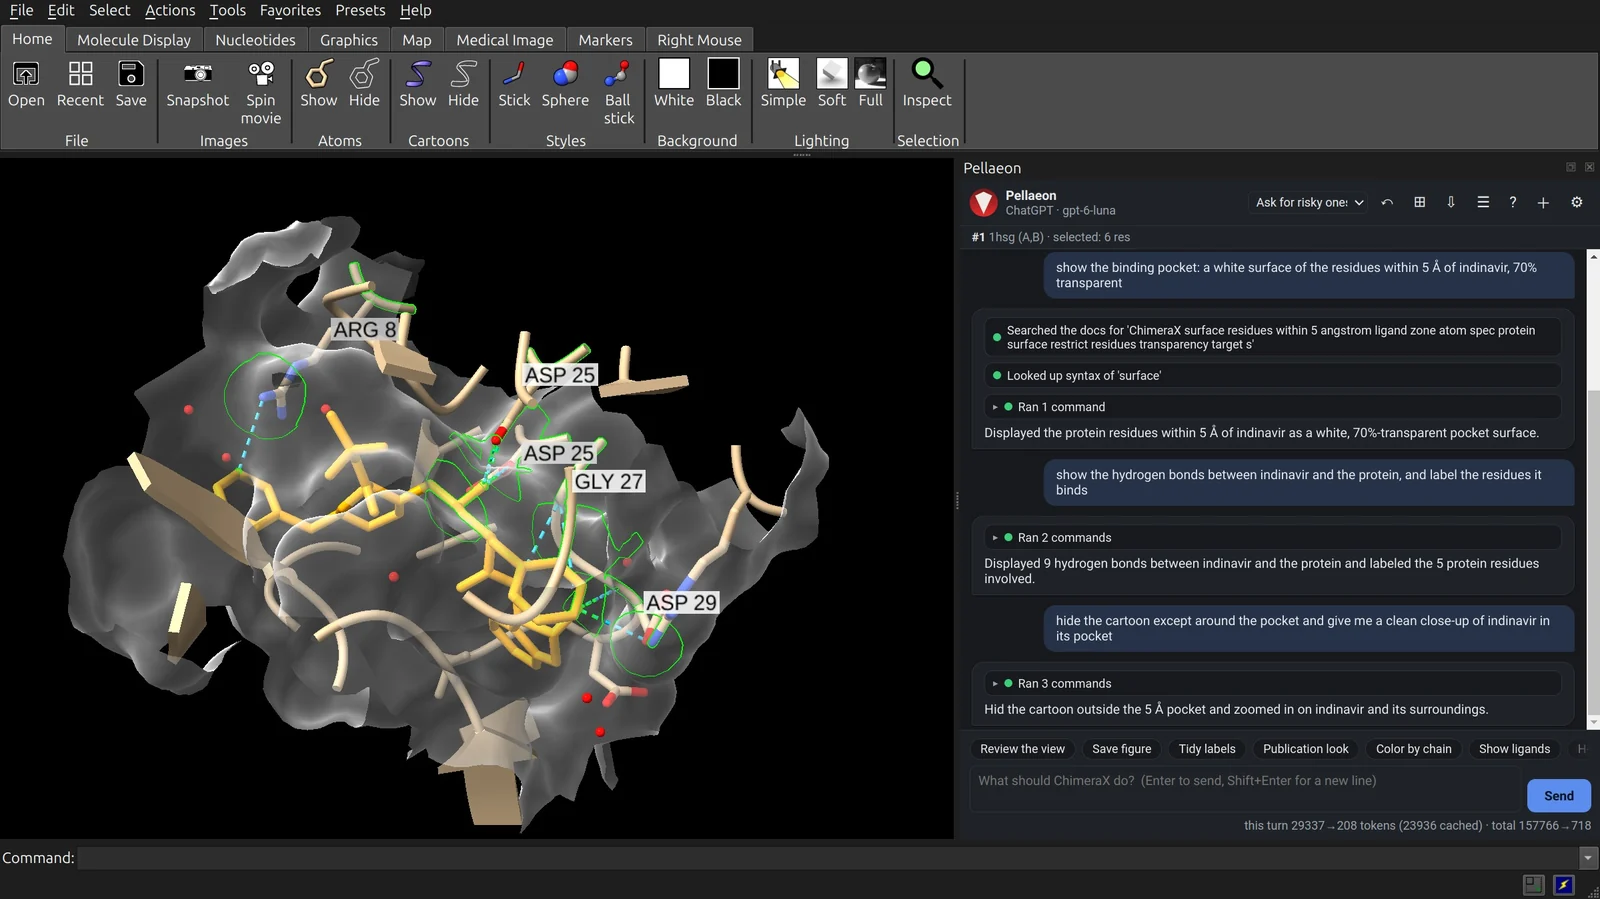Open the Command line history dropdown

point(1587,858)
